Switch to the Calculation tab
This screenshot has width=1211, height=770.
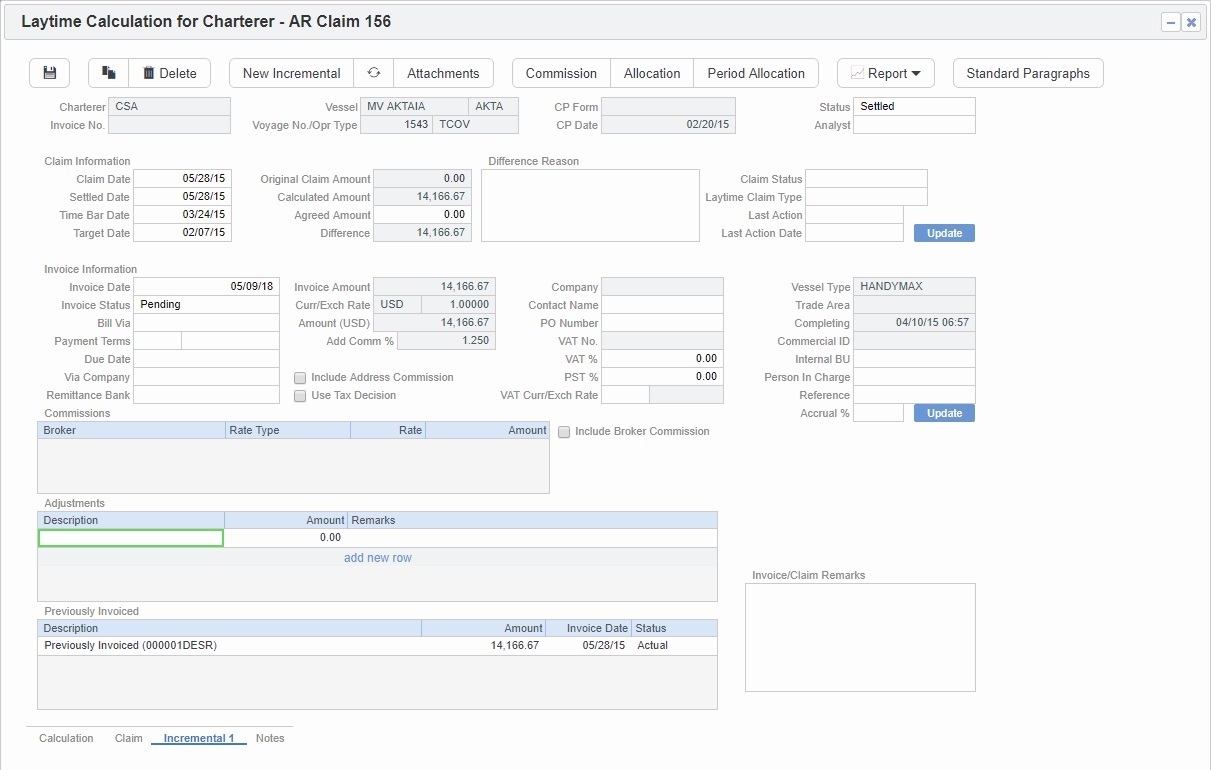click(65, 738)
